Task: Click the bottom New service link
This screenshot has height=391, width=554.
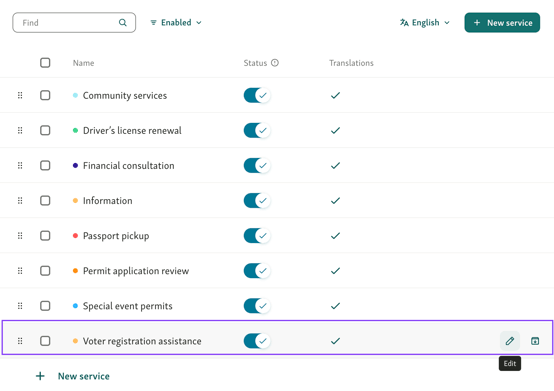Action: (84, 376)
